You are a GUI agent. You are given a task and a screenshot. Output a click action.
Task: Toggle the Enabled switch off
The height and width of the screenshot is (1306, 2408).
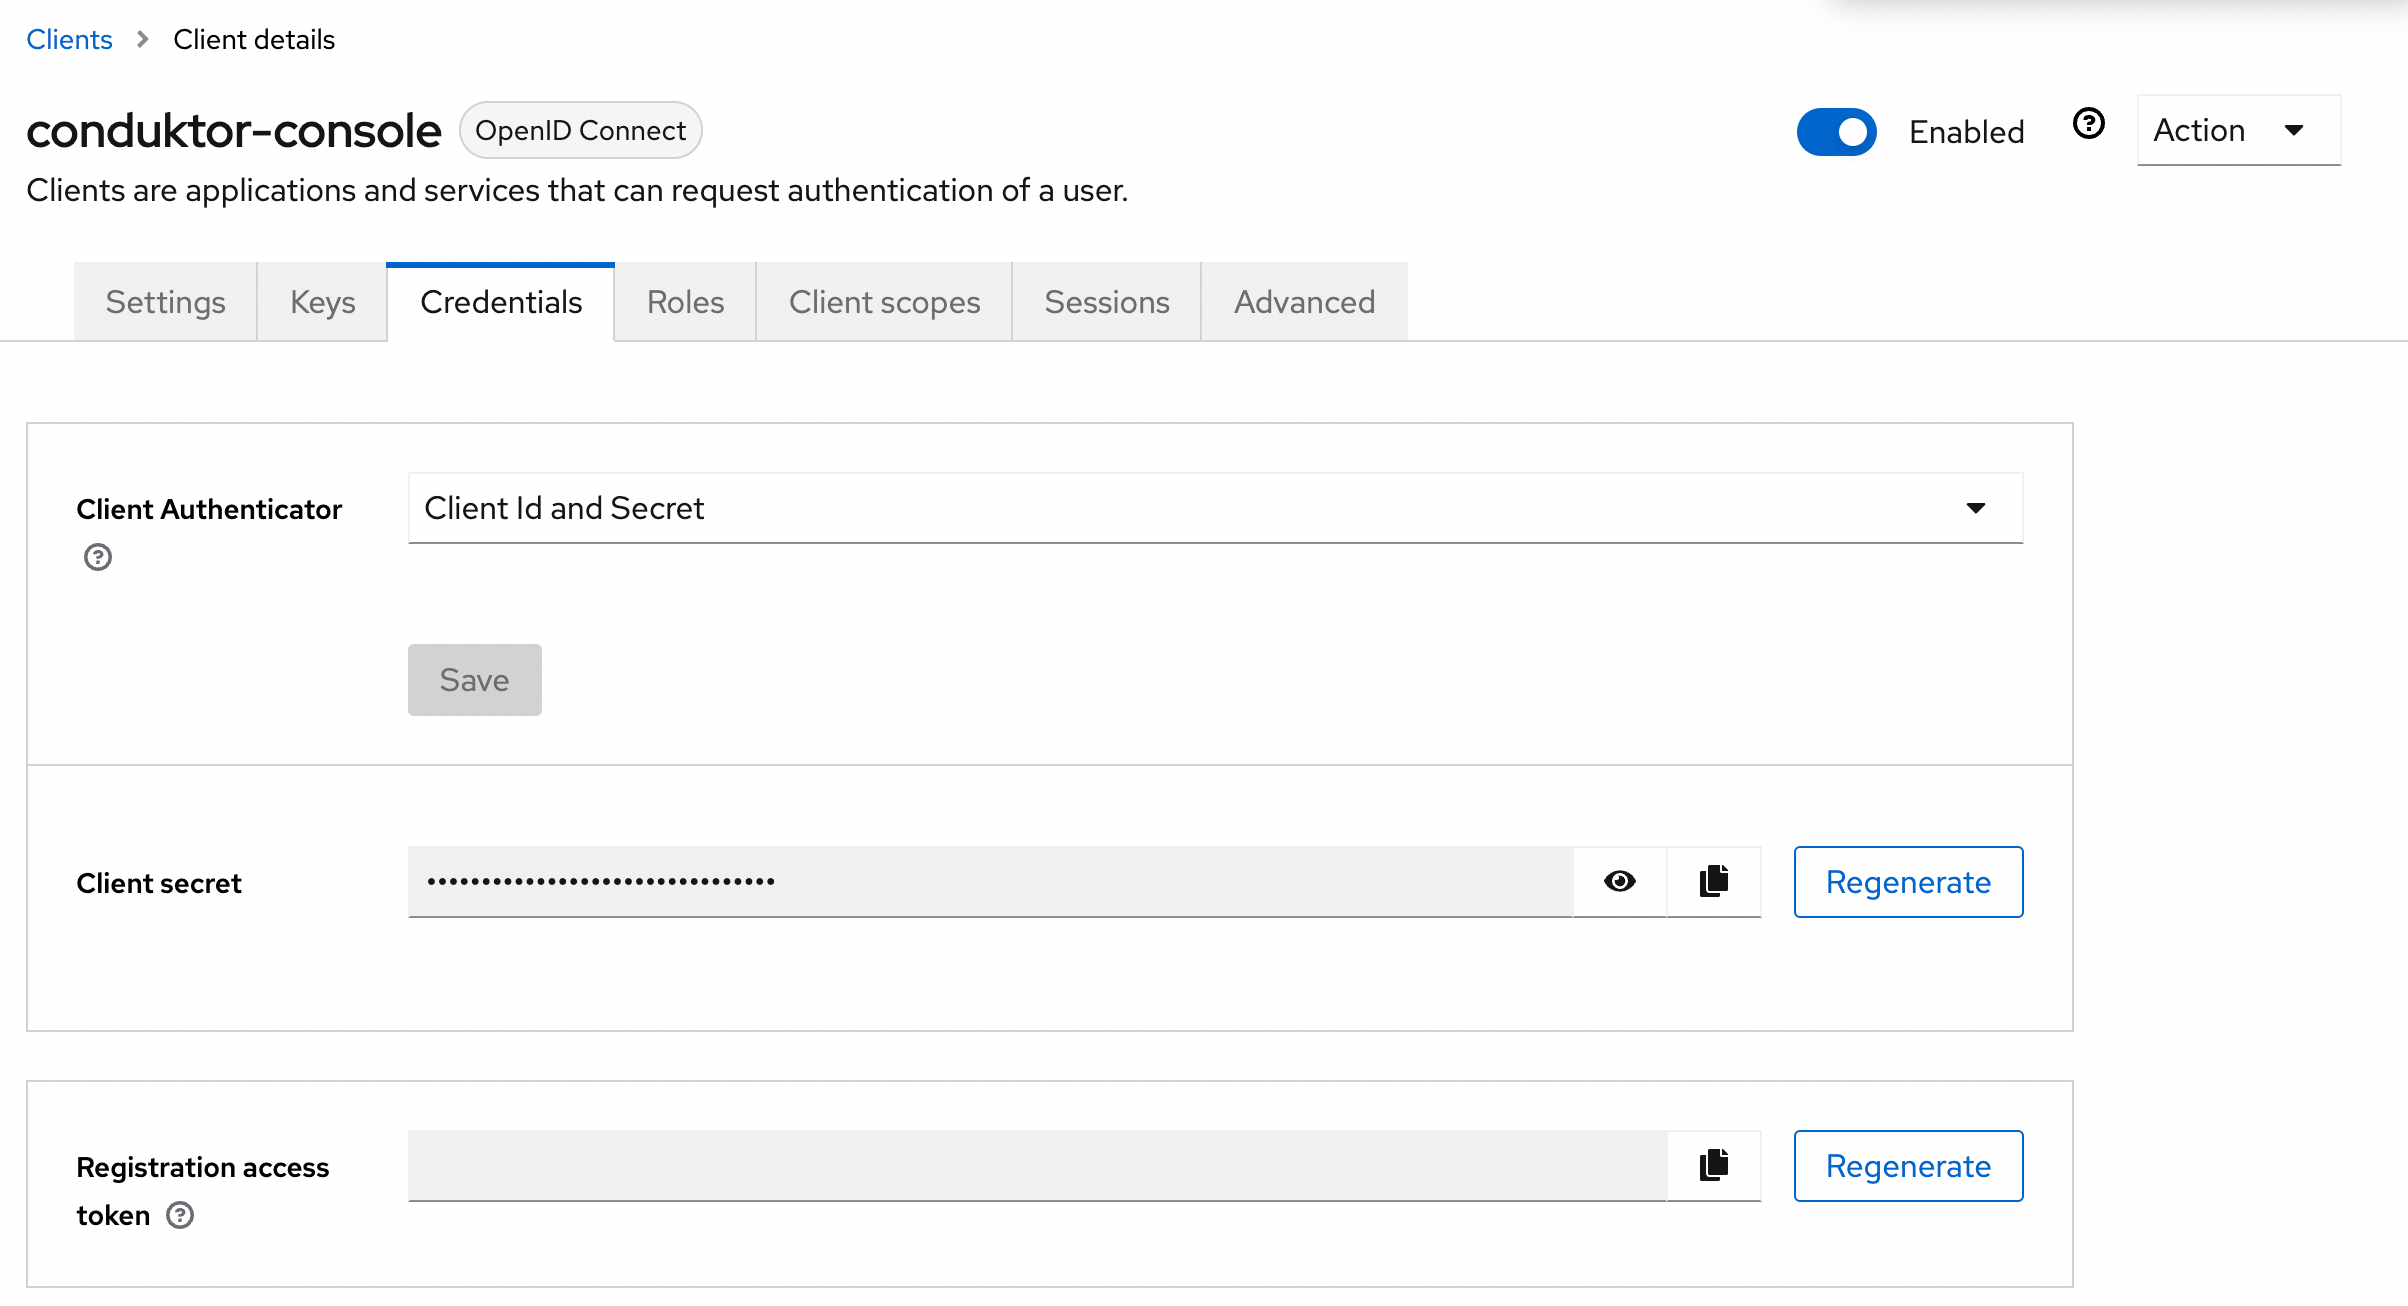tap(1836, 132)
